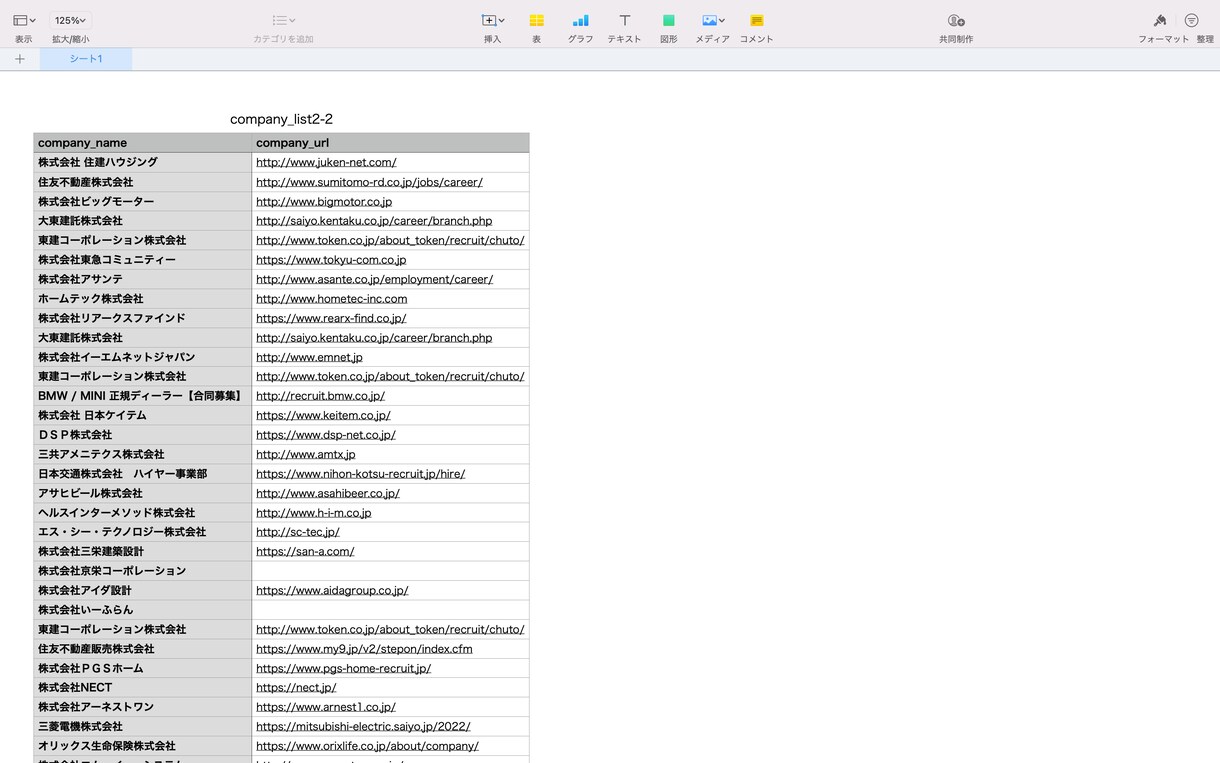Image resolution: width=1220 pixels, height=763 pixels.
Task: Open the asahibeer.co.jp link
Action: click(328, 493)
